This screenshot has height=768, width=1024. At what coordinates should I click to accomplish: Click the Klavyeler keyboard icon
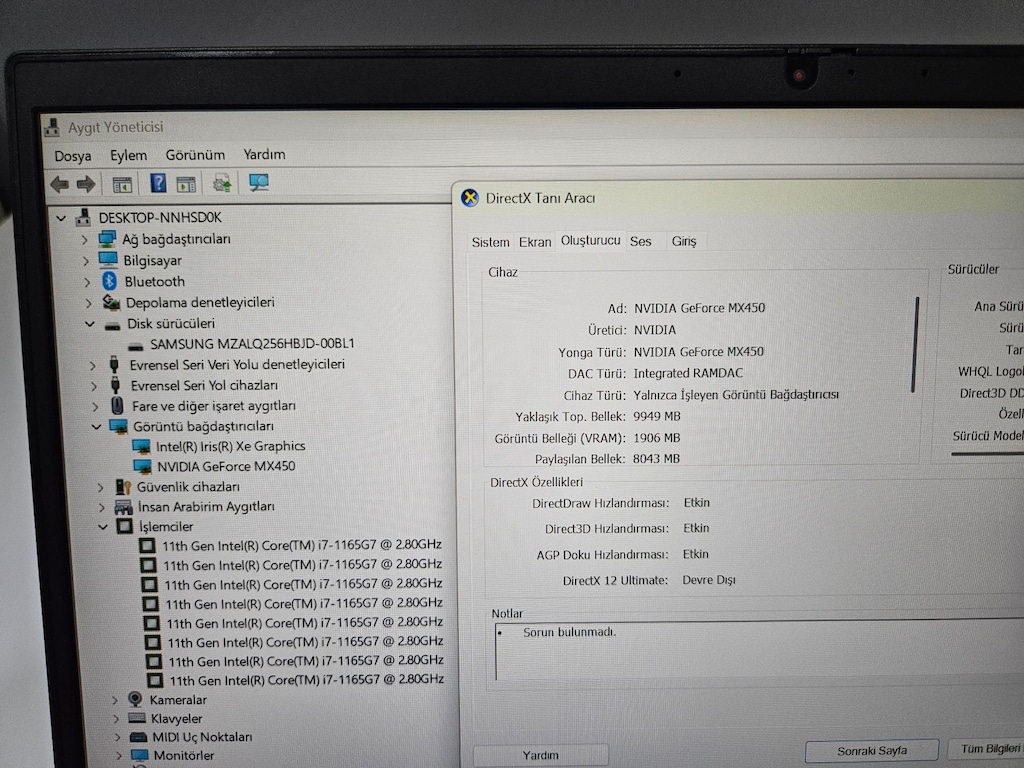click(x=136, y=718)
